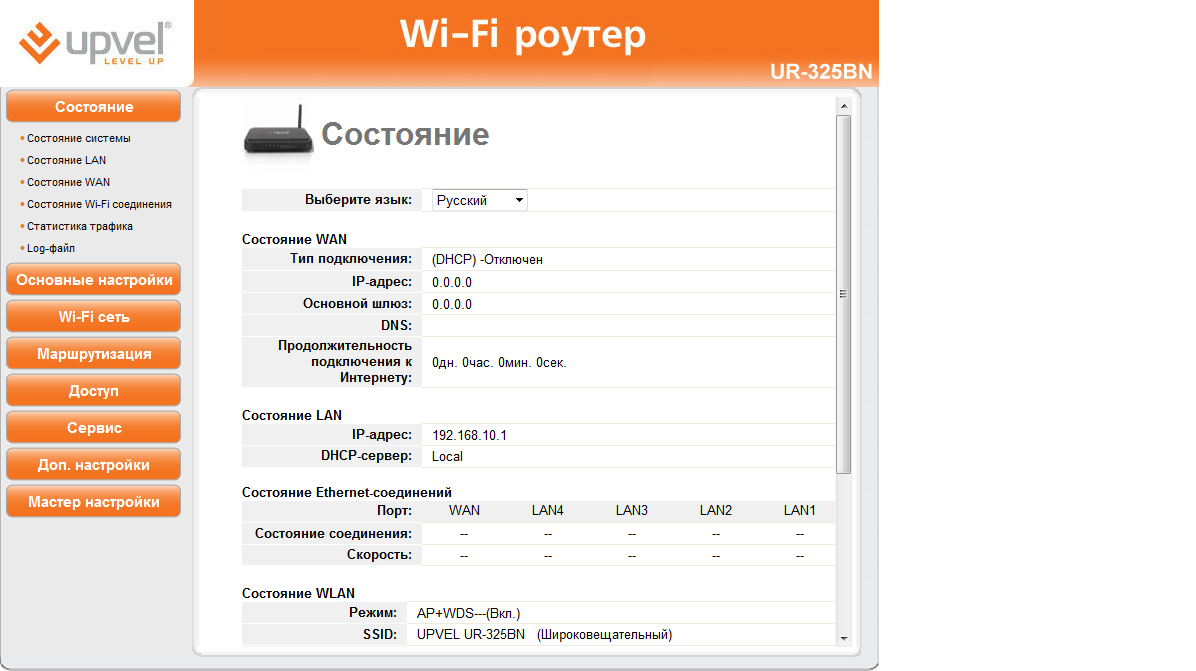
Task: Click LAN IP address 192.168.10.1
Action: coord(469,435)
